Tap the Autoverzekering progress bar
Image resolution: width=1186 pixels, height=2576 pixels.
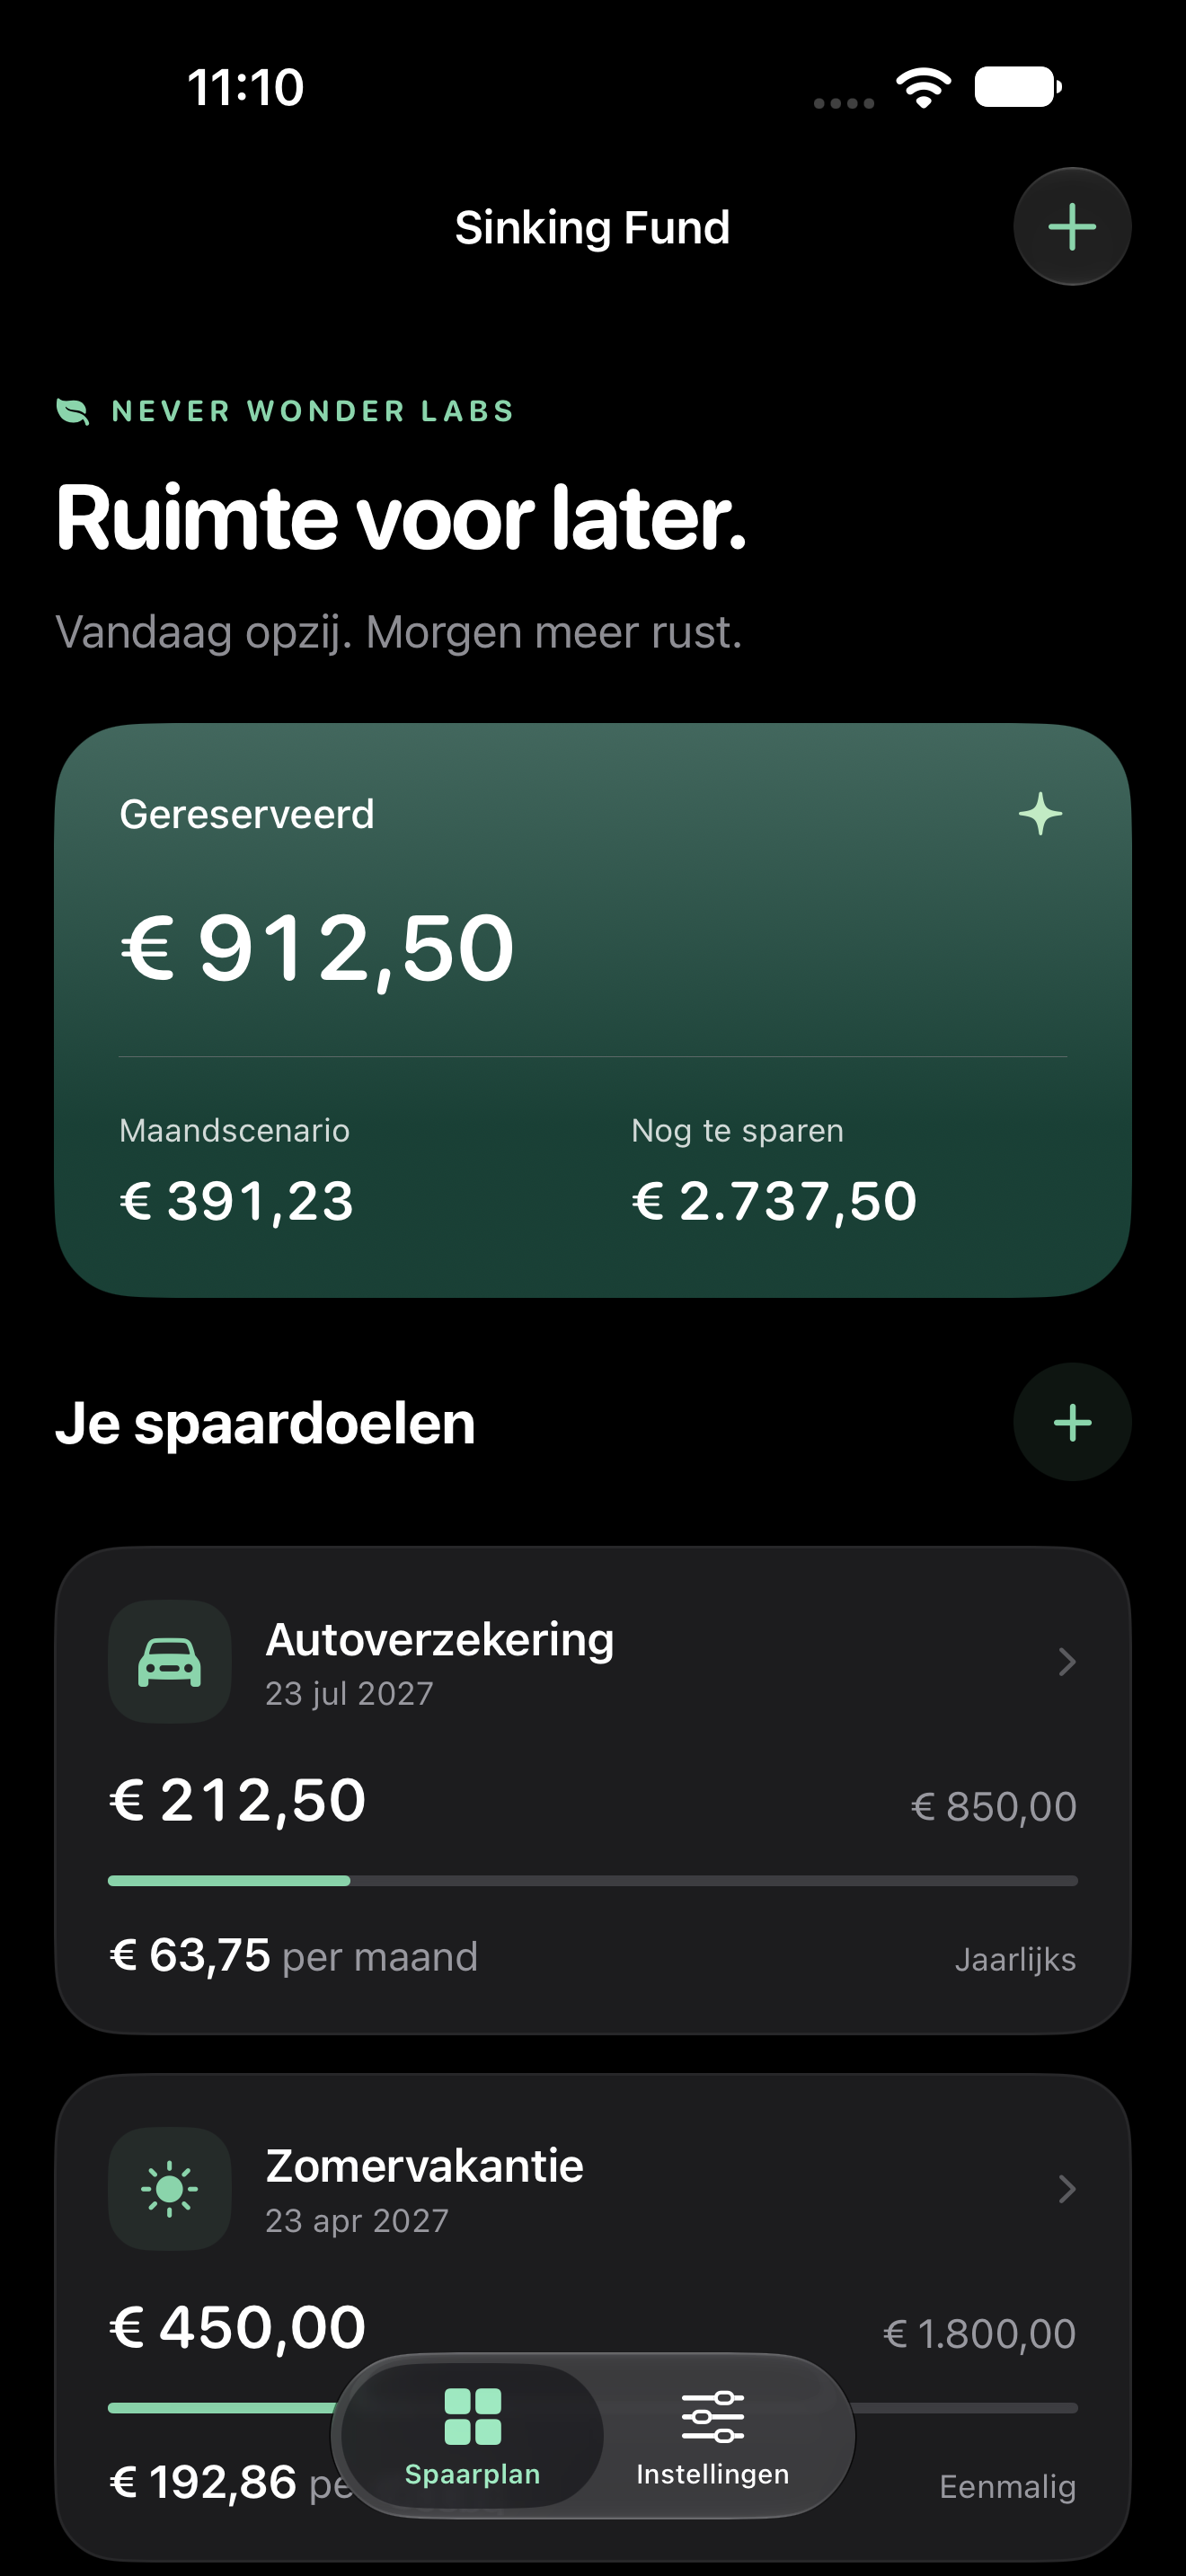coord(593,1881)
